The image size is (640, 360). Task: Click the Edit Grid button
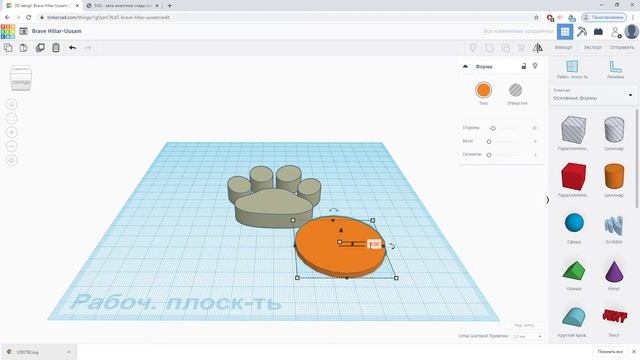[524, 325]
